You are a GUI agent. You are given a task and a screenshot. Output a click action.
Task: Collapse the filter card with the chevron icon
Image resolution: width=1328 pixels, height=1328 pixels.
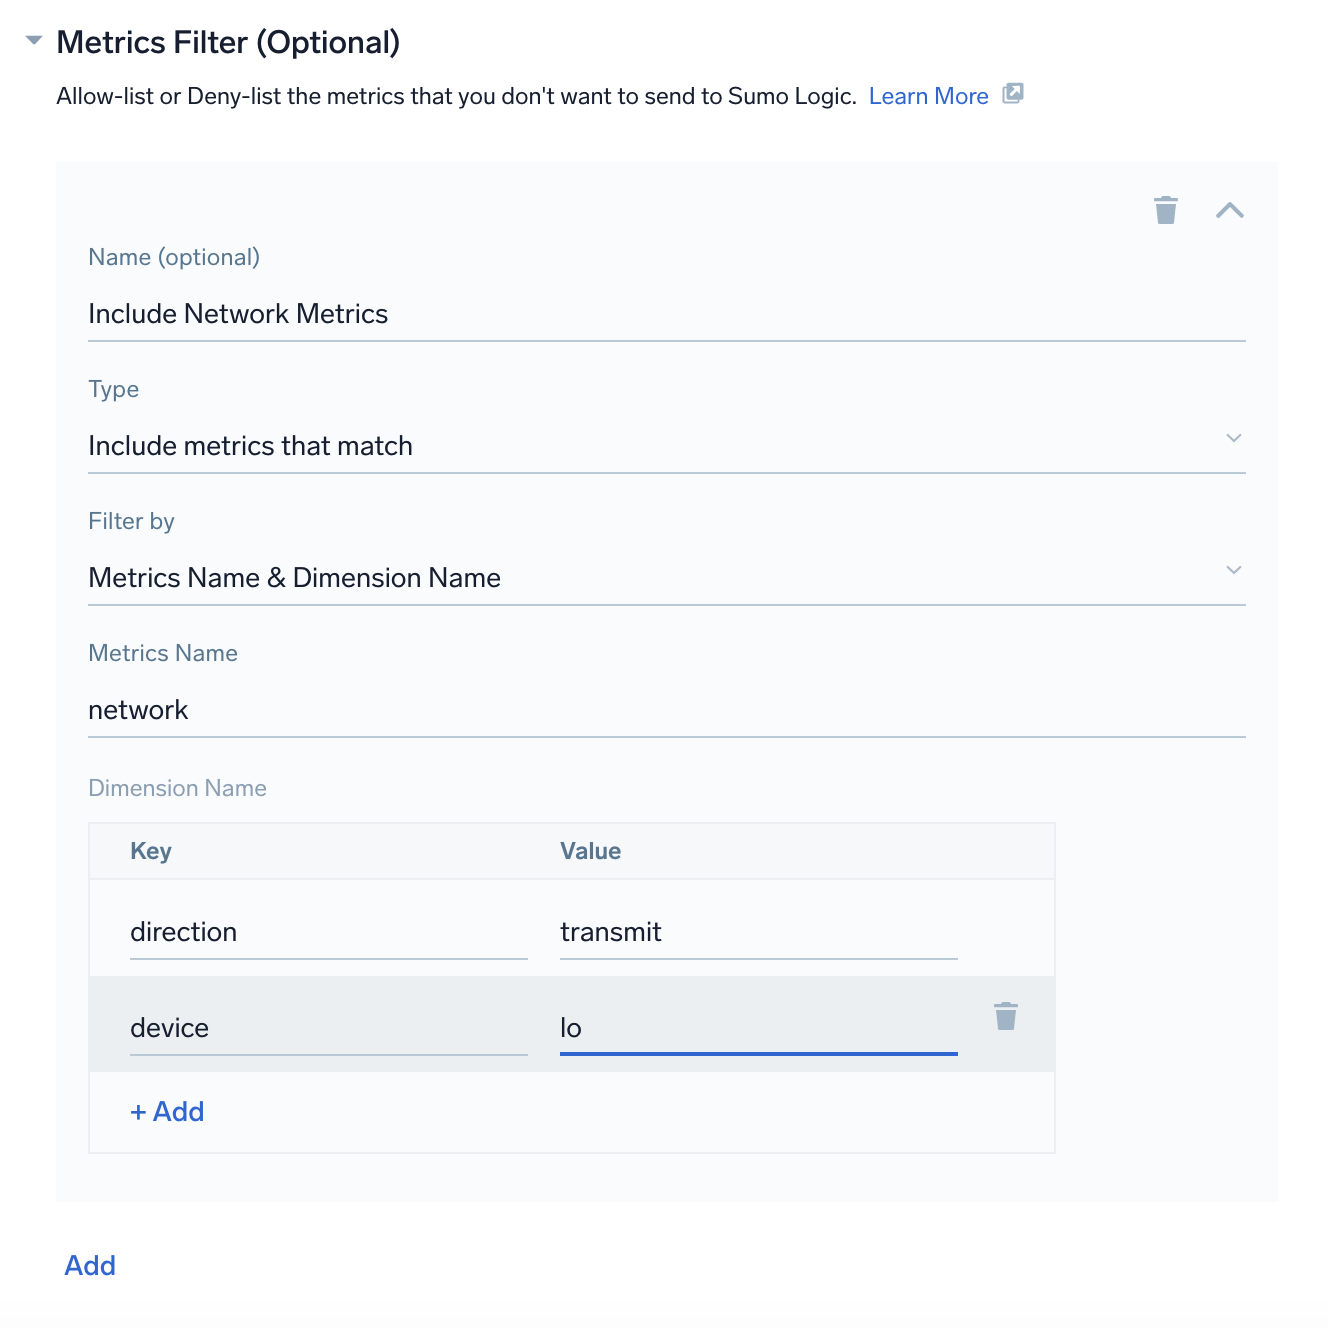tap(1231, 210)
